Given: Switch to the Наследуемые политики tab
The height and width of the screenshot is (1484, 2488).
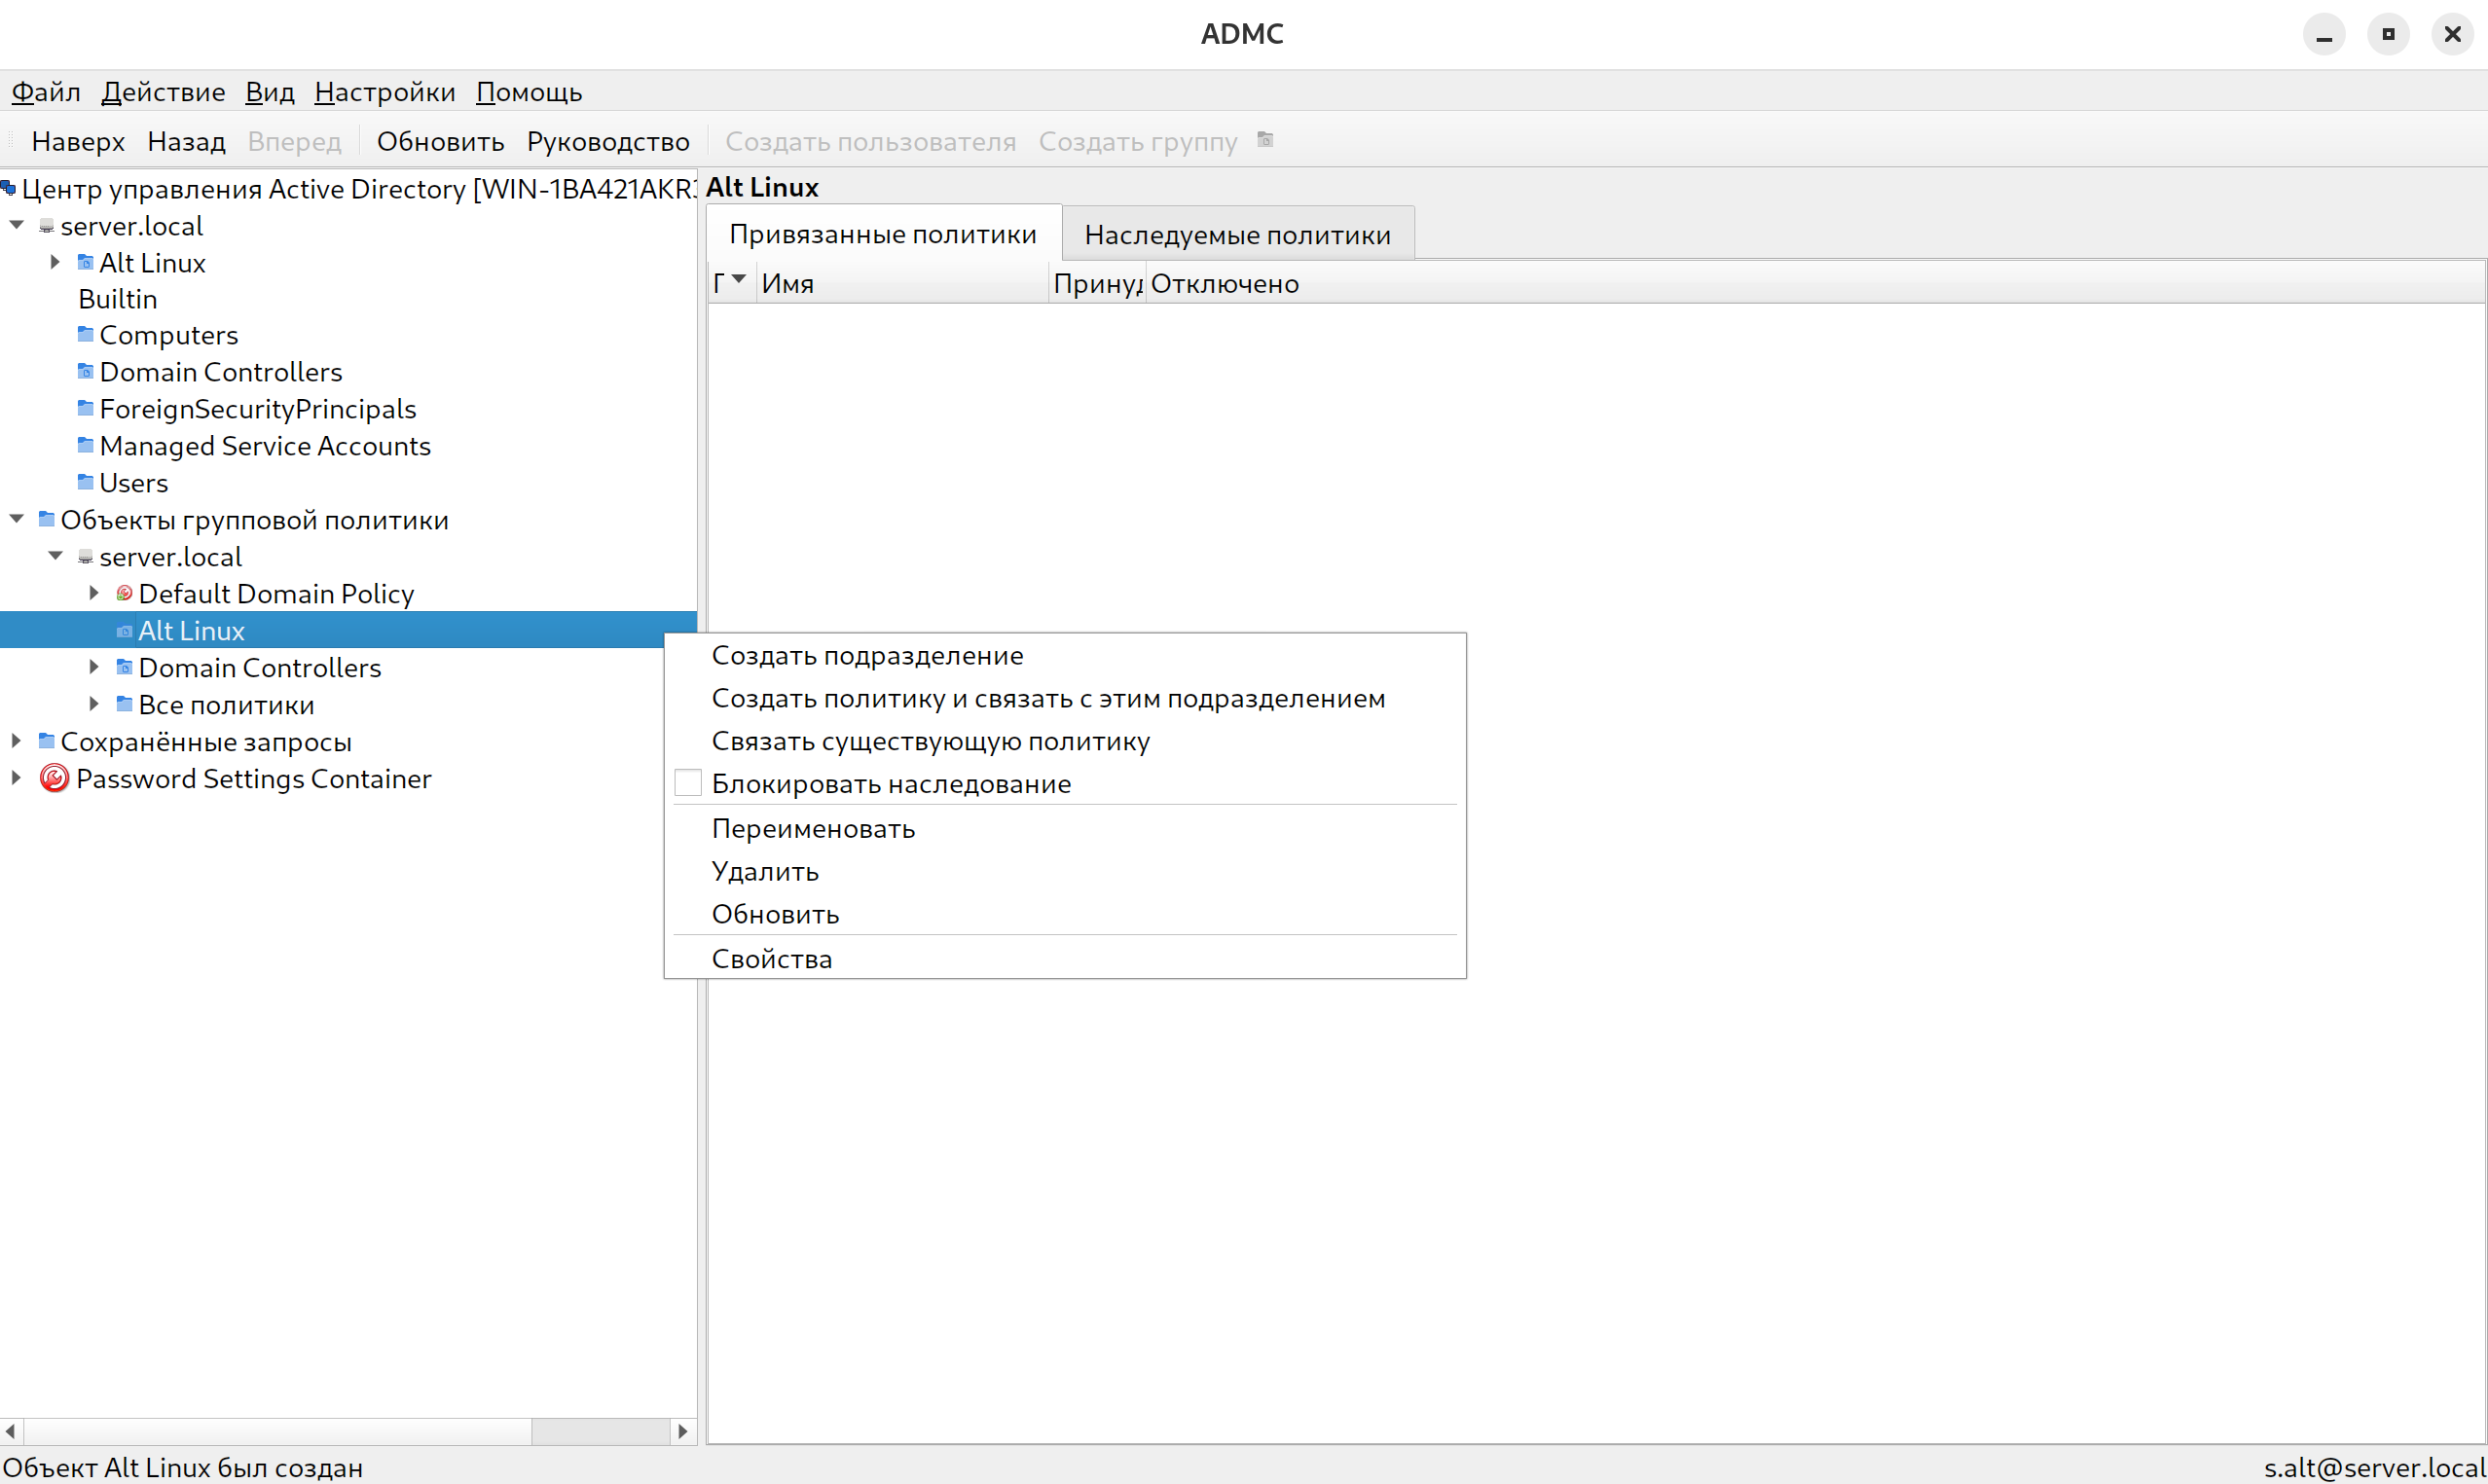Looking at the screenshot, I should coord(1237,235).
